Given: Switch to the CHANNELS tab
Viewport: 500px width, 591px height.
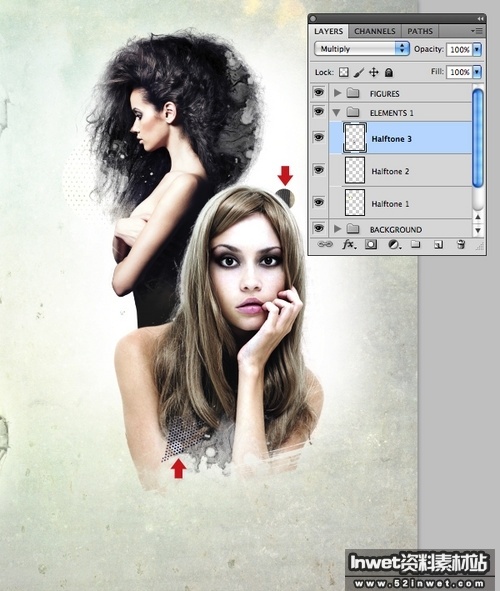Looking at the screenshot, I should tap(375, 31).
